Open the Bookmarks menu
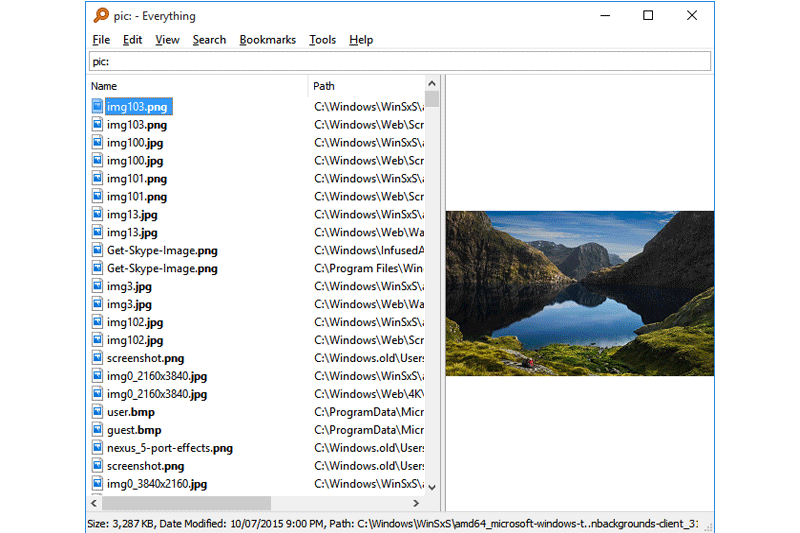This screenshot has height=533, width=800. [267, 40]
